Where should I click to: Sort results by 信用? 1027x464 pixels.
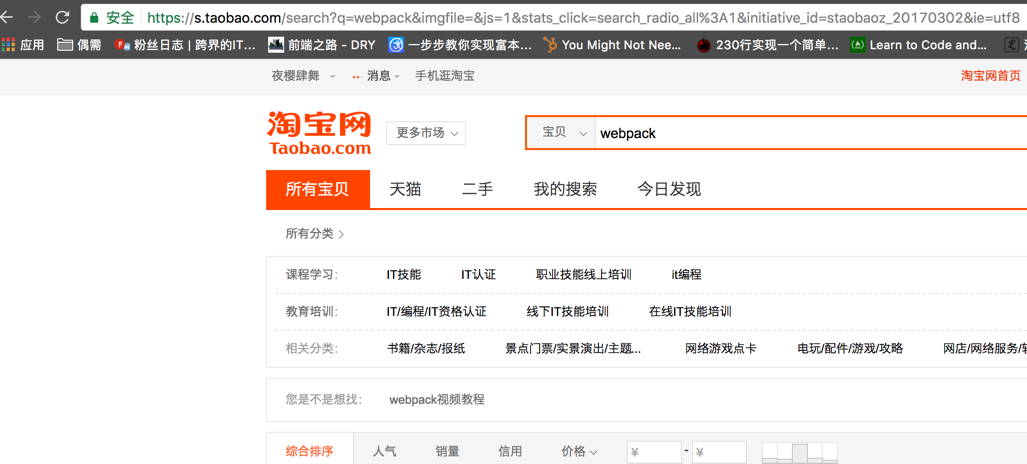[x=510, y=451]
